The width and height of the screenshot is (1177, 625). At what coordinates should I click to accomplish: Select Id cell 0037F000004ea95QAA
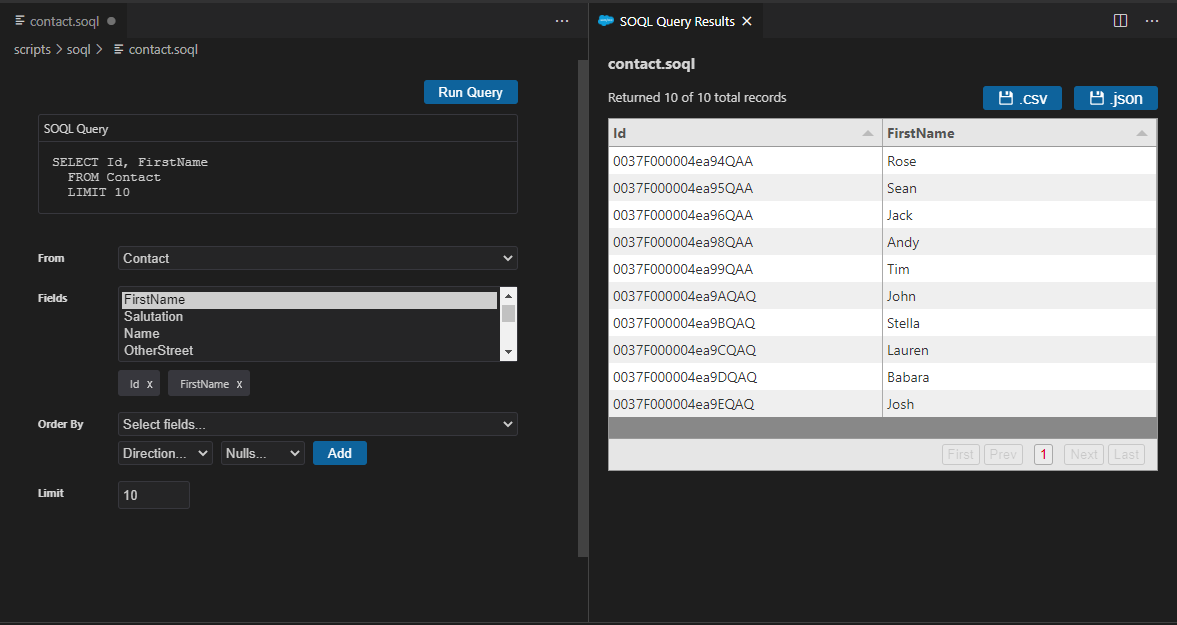point(745,188)
